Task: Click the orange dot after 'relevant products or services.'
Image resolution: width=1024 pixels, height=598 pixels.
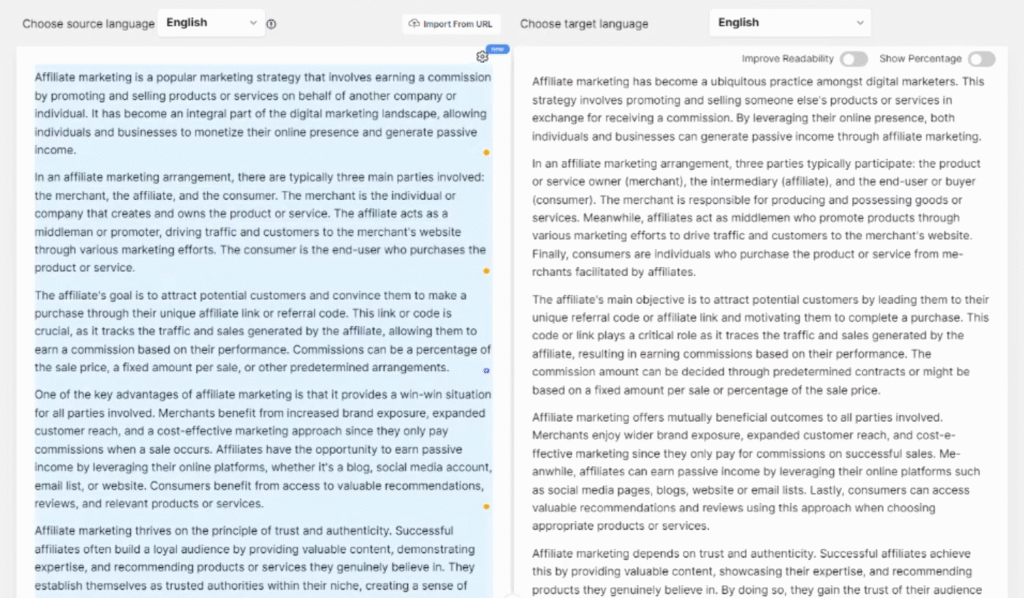Action: pos(486,507)
